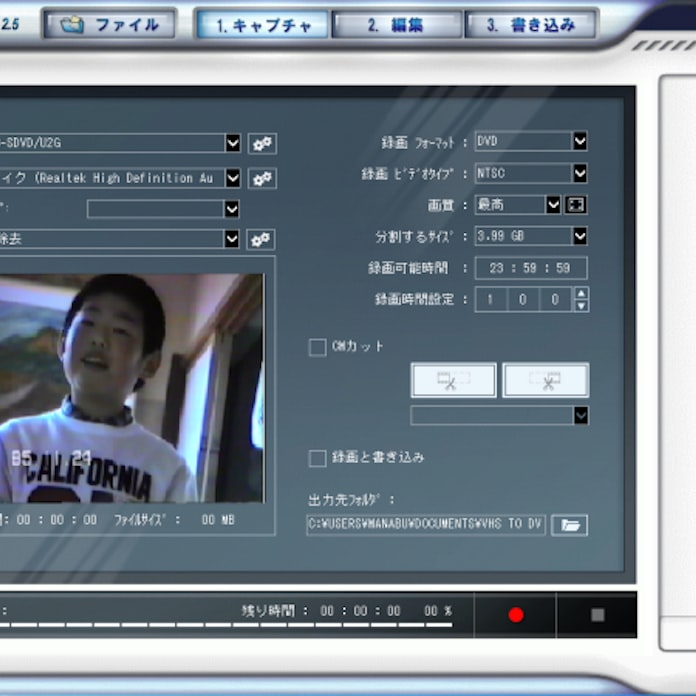The height and width of the screenshot is (696, 696).
Task: Switch to the 2. 編集 tab
Action: click(396, 25)
